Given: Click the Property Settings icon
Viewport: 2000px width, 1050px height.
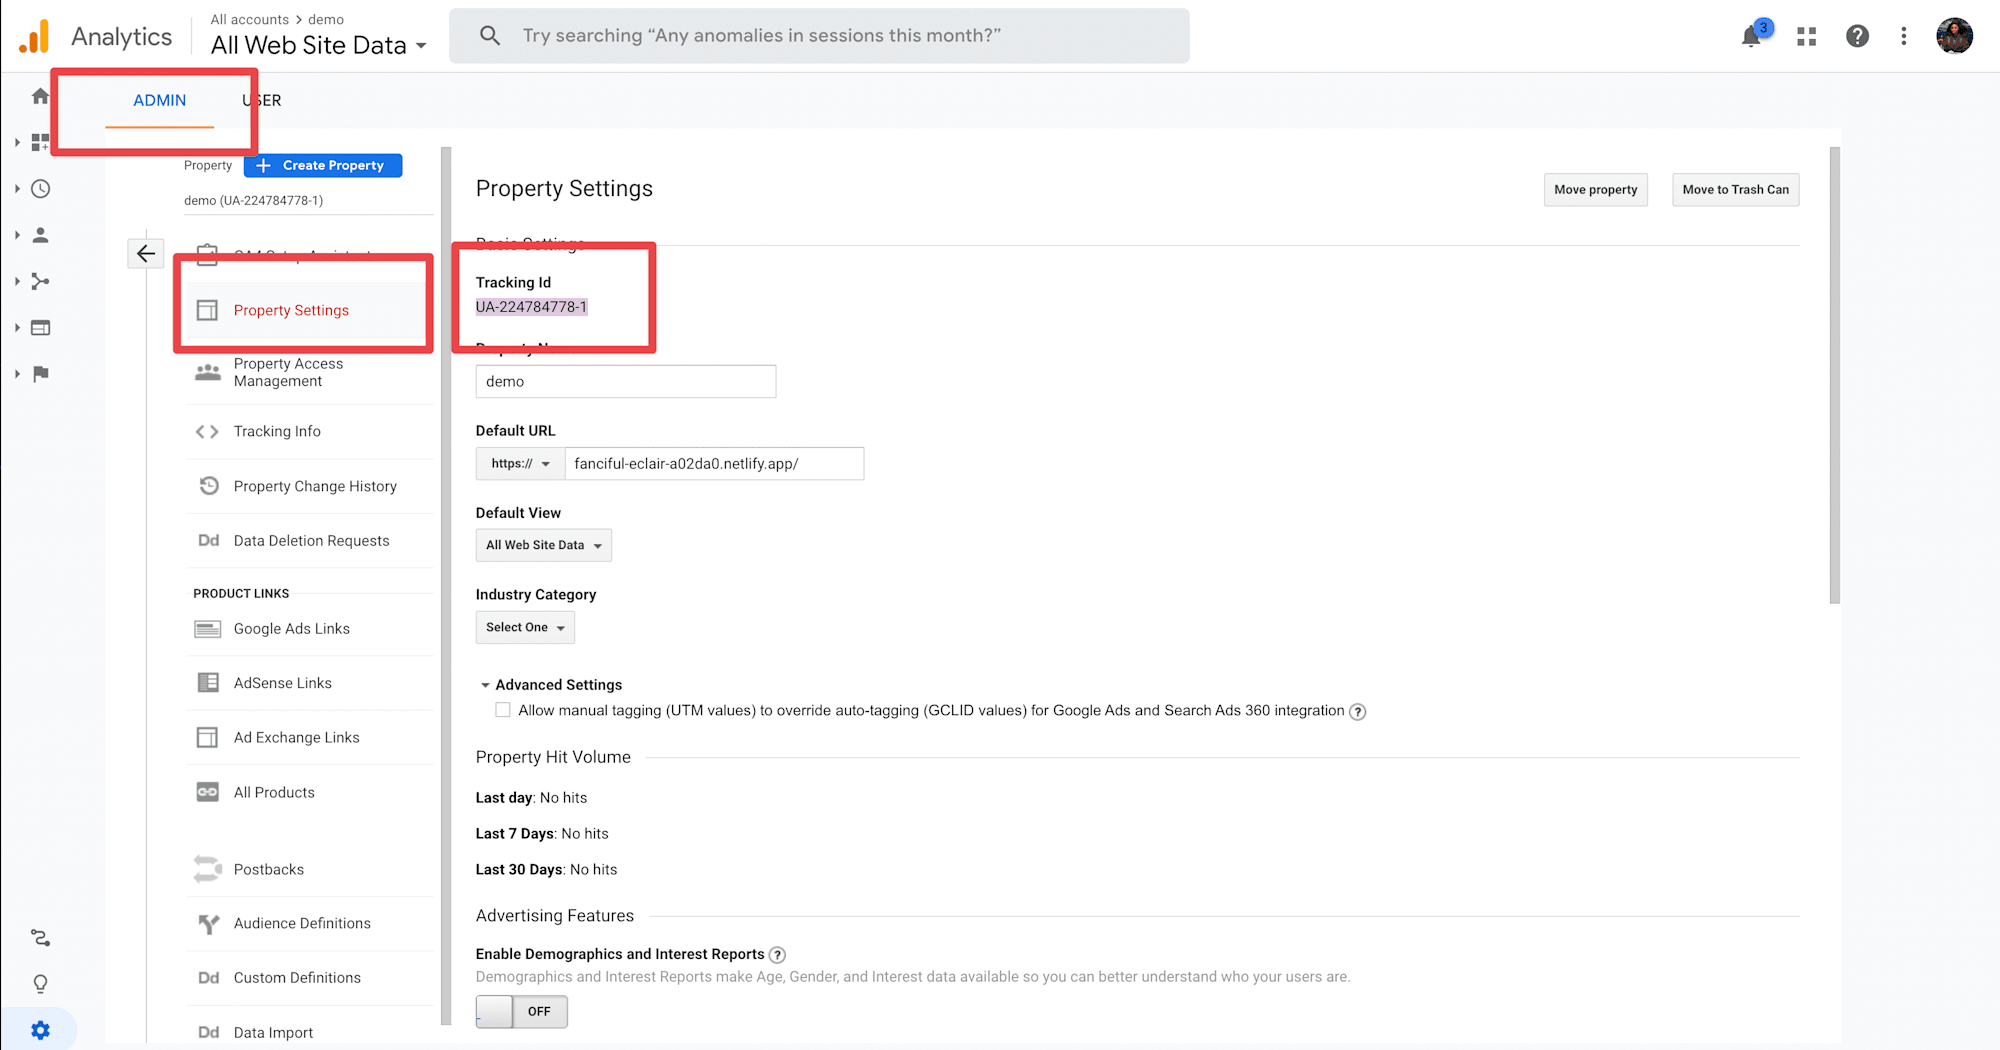Looking at the screenshot, I should pos(207,310).
